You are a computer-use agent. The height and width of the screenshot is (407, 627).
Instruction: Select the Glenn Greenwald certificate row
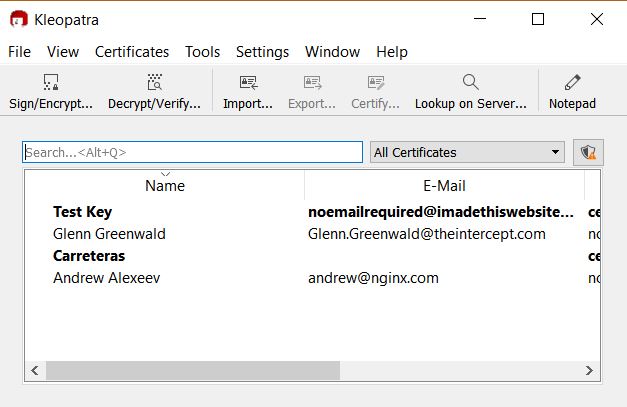coord(109,234)
